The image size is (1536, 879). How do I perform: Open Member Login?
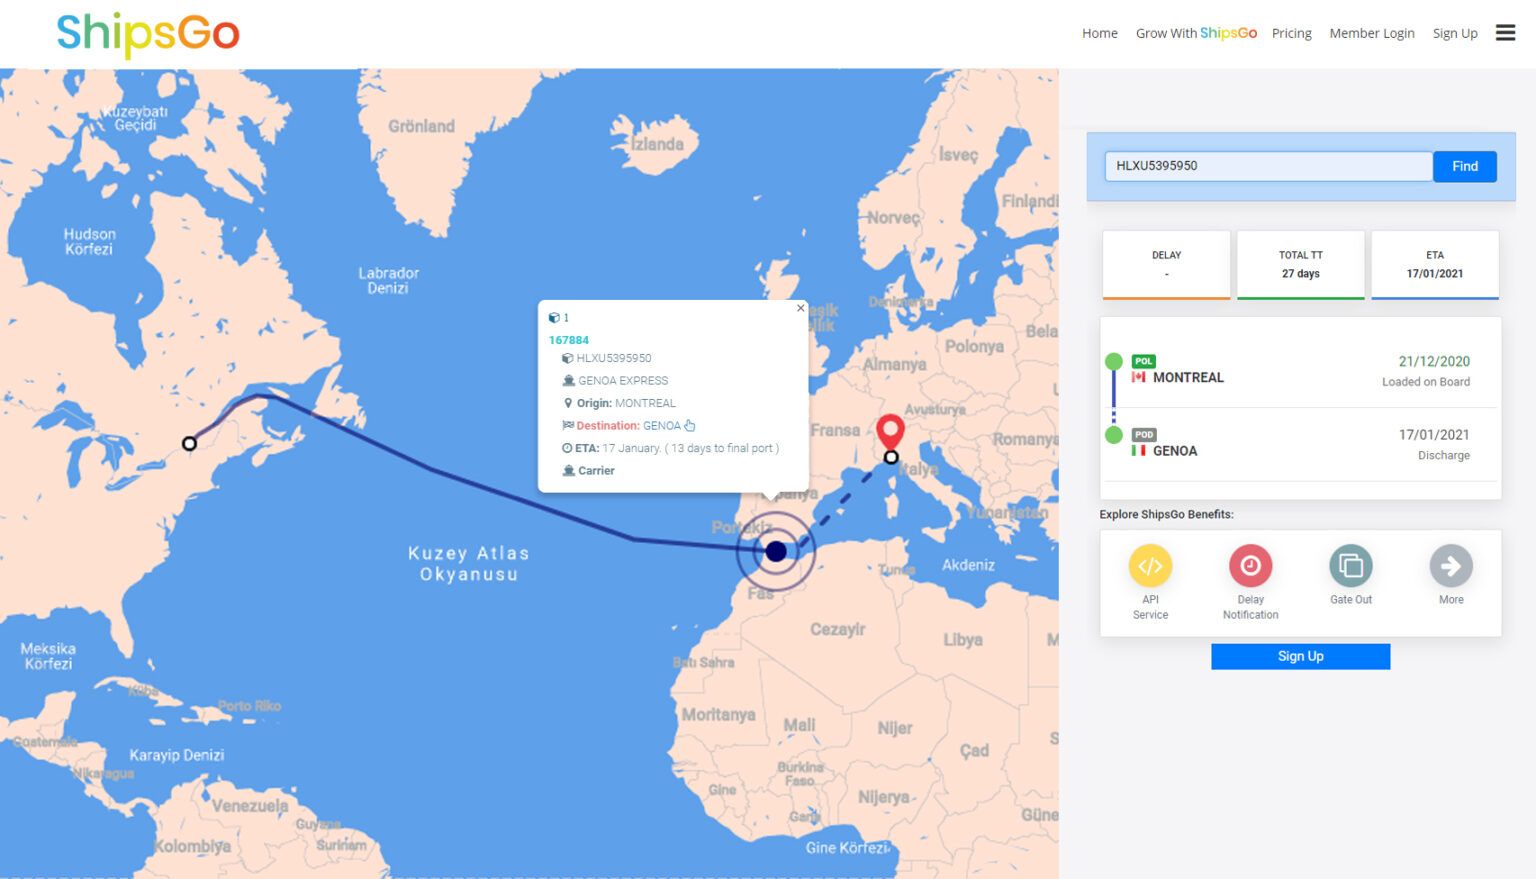click(x=1371, y=33)
